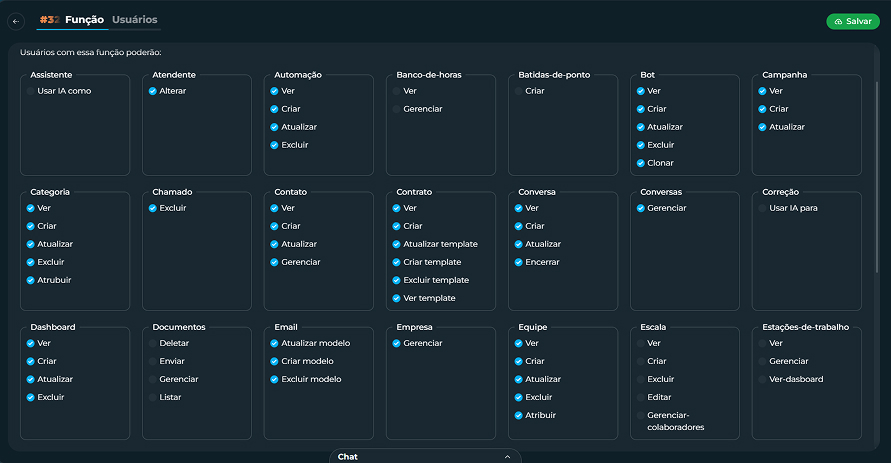The width and height of the screenshot is (891, 463).
Task: Uncheck Contato Gerenciar permission
Action: click(x=274, y=262)
